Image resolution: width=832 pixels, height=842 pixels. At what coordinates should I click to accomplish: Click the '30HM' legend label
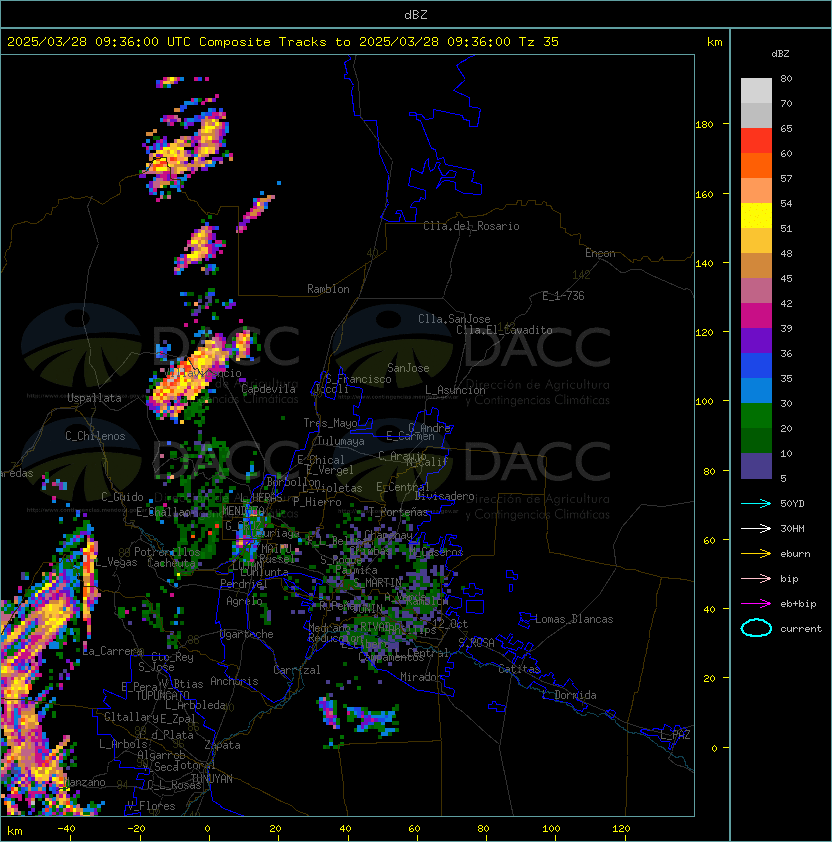[x=792, y=528]
